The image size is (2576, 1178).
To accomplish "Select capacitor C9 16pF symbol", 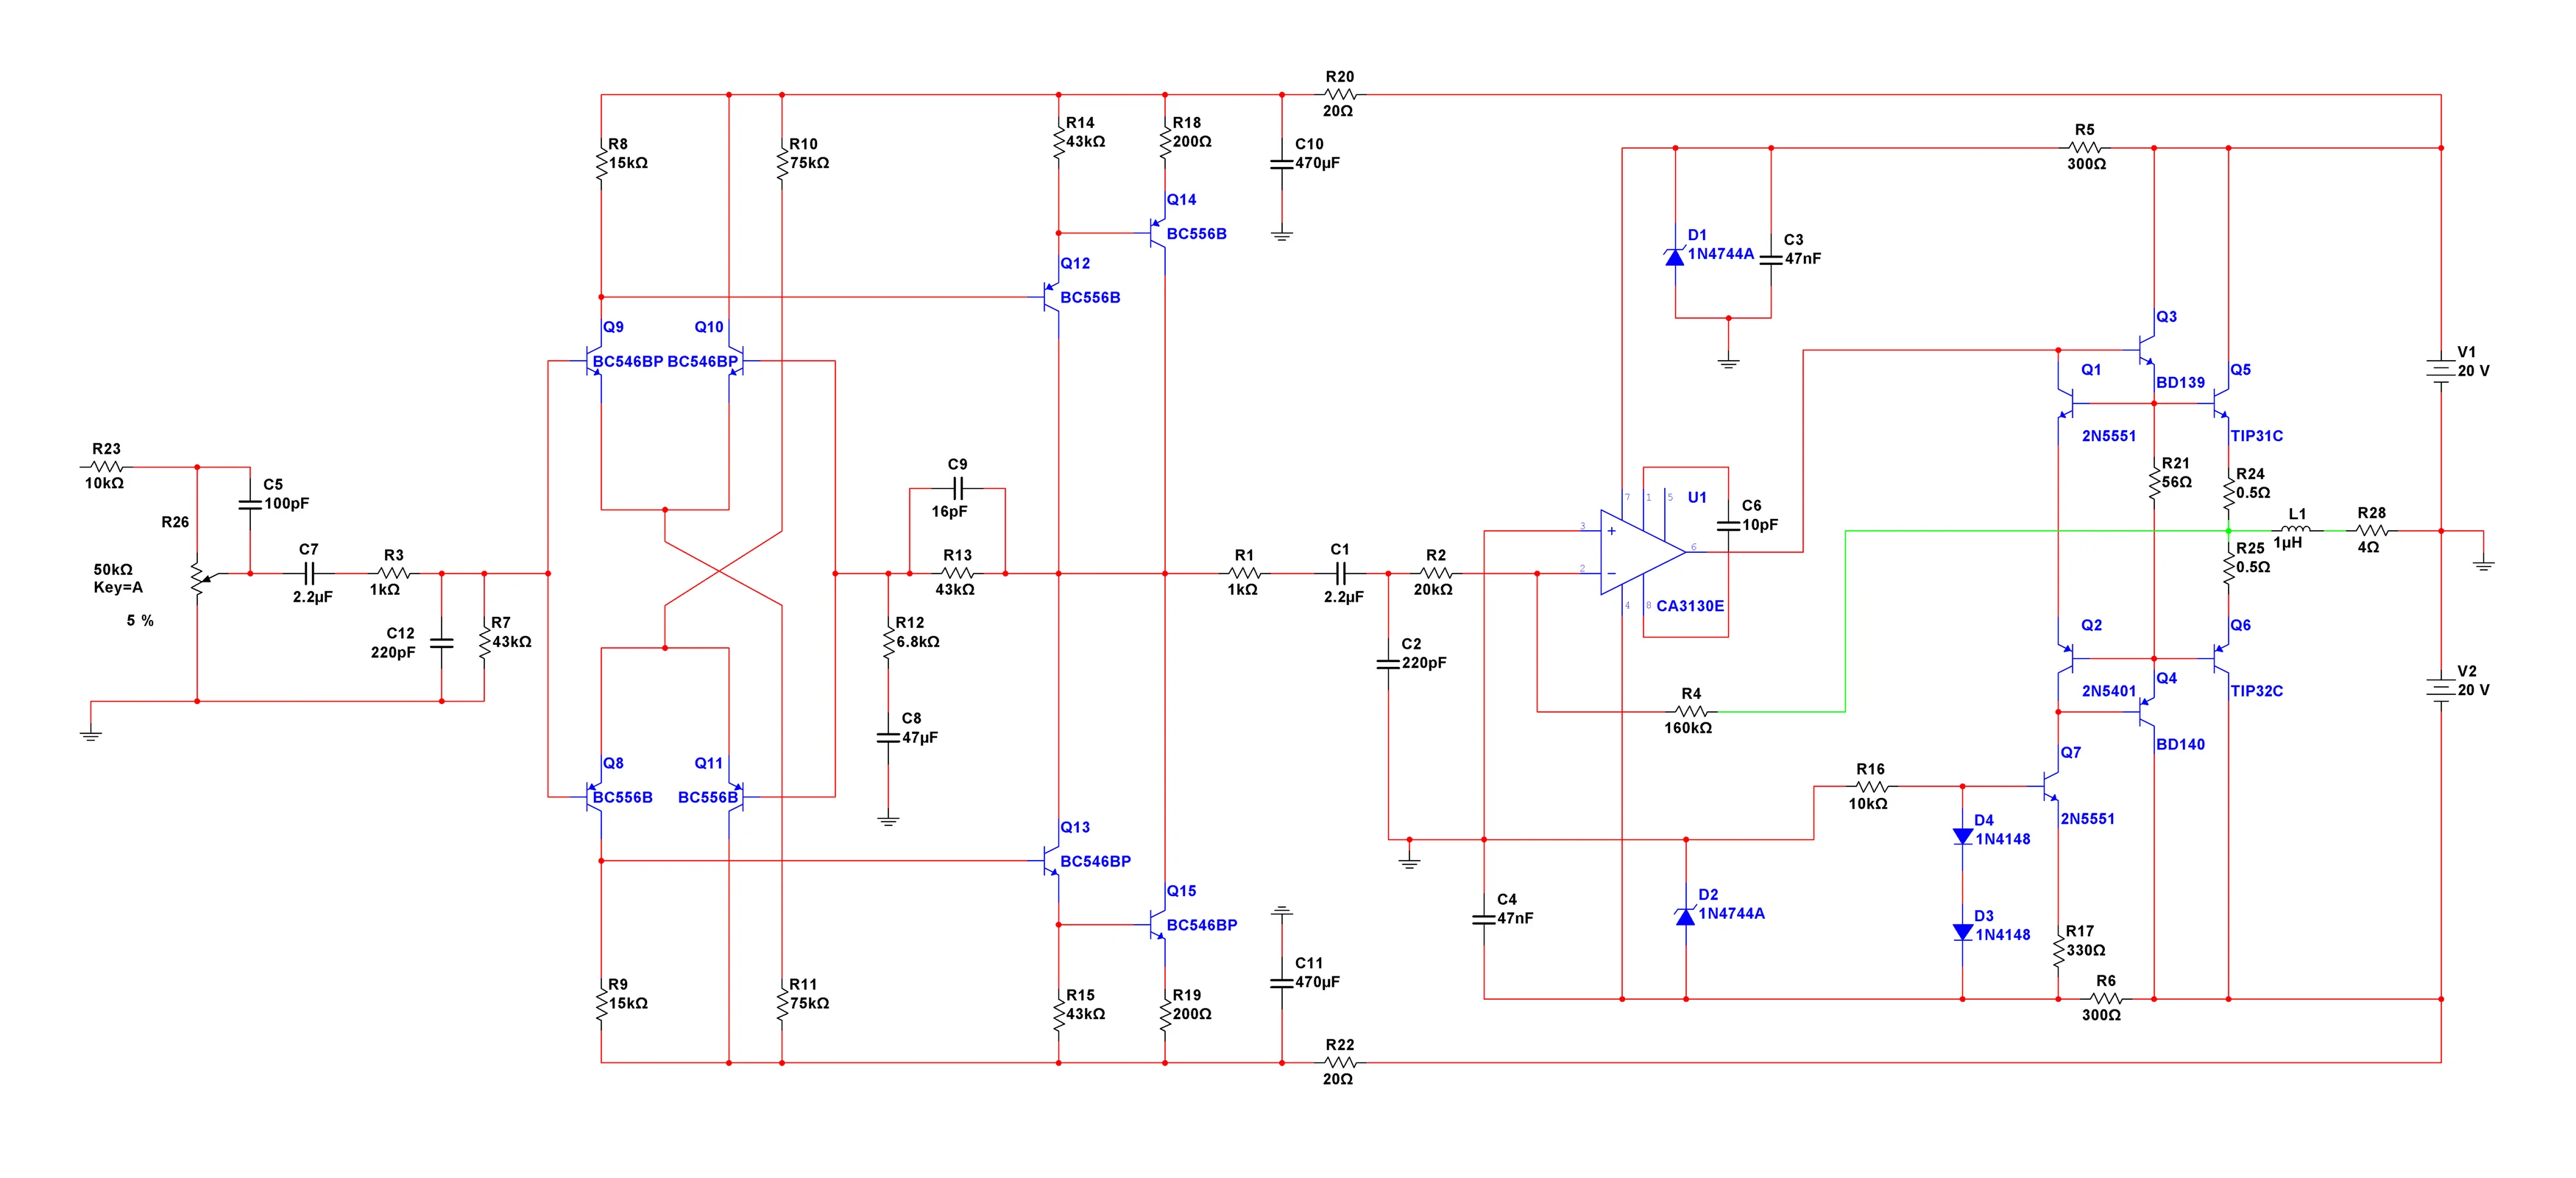I will tap(957, 489).
